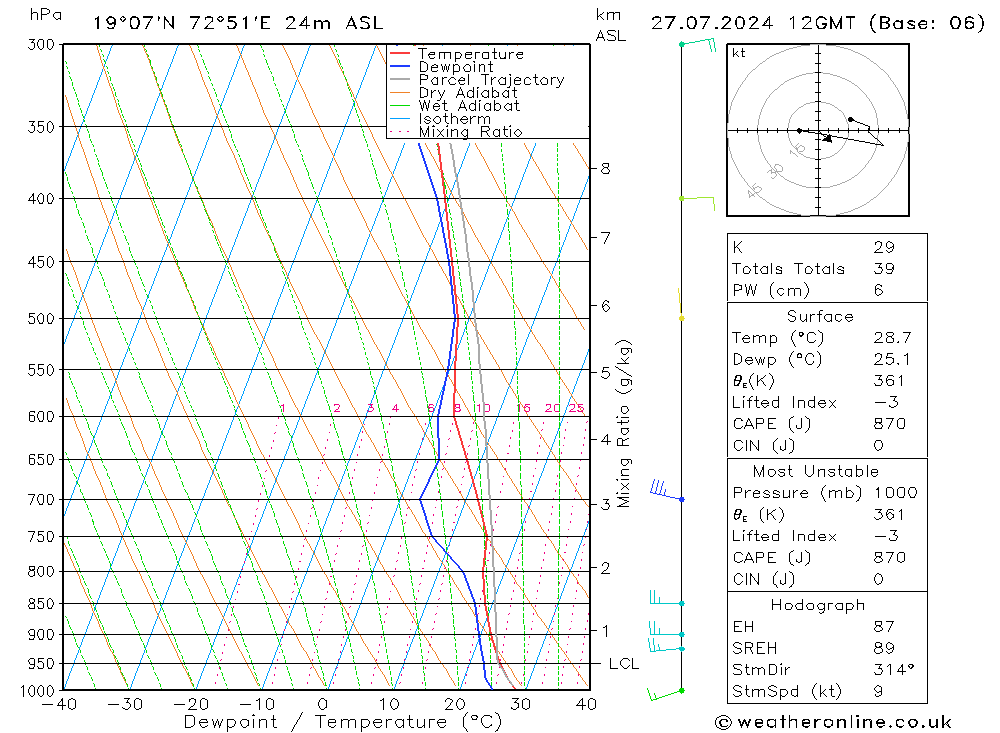Click the cyan wind barb at 900 hPa

[666, 630]
